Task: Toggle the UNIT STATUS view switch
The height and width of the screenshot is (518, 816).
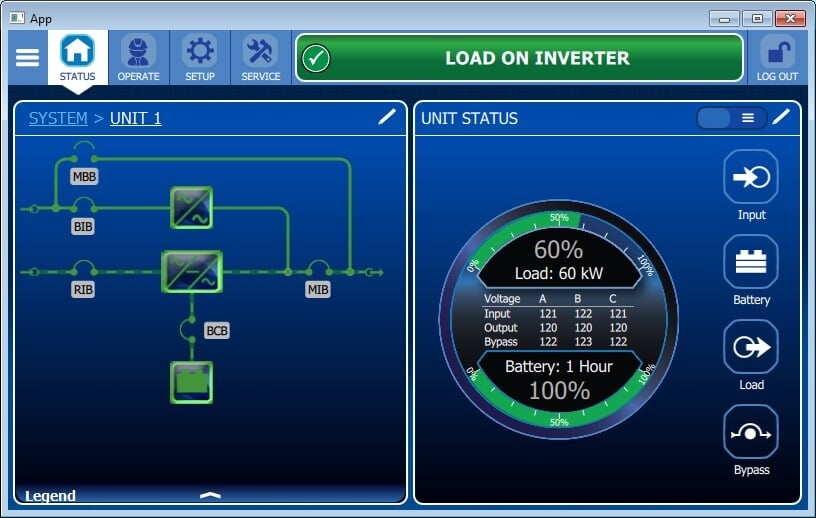Action: click(x=731, y=118)
